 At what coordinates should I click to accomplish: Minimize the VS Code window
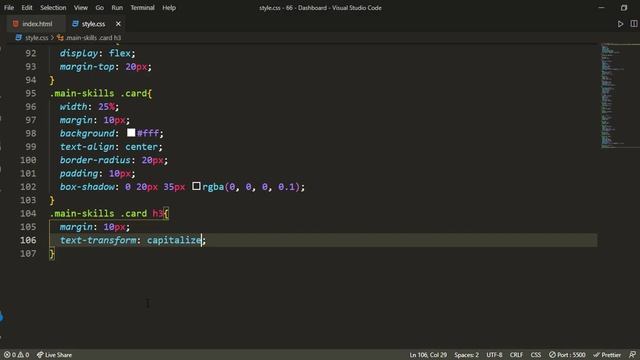[x=601, y=8]
